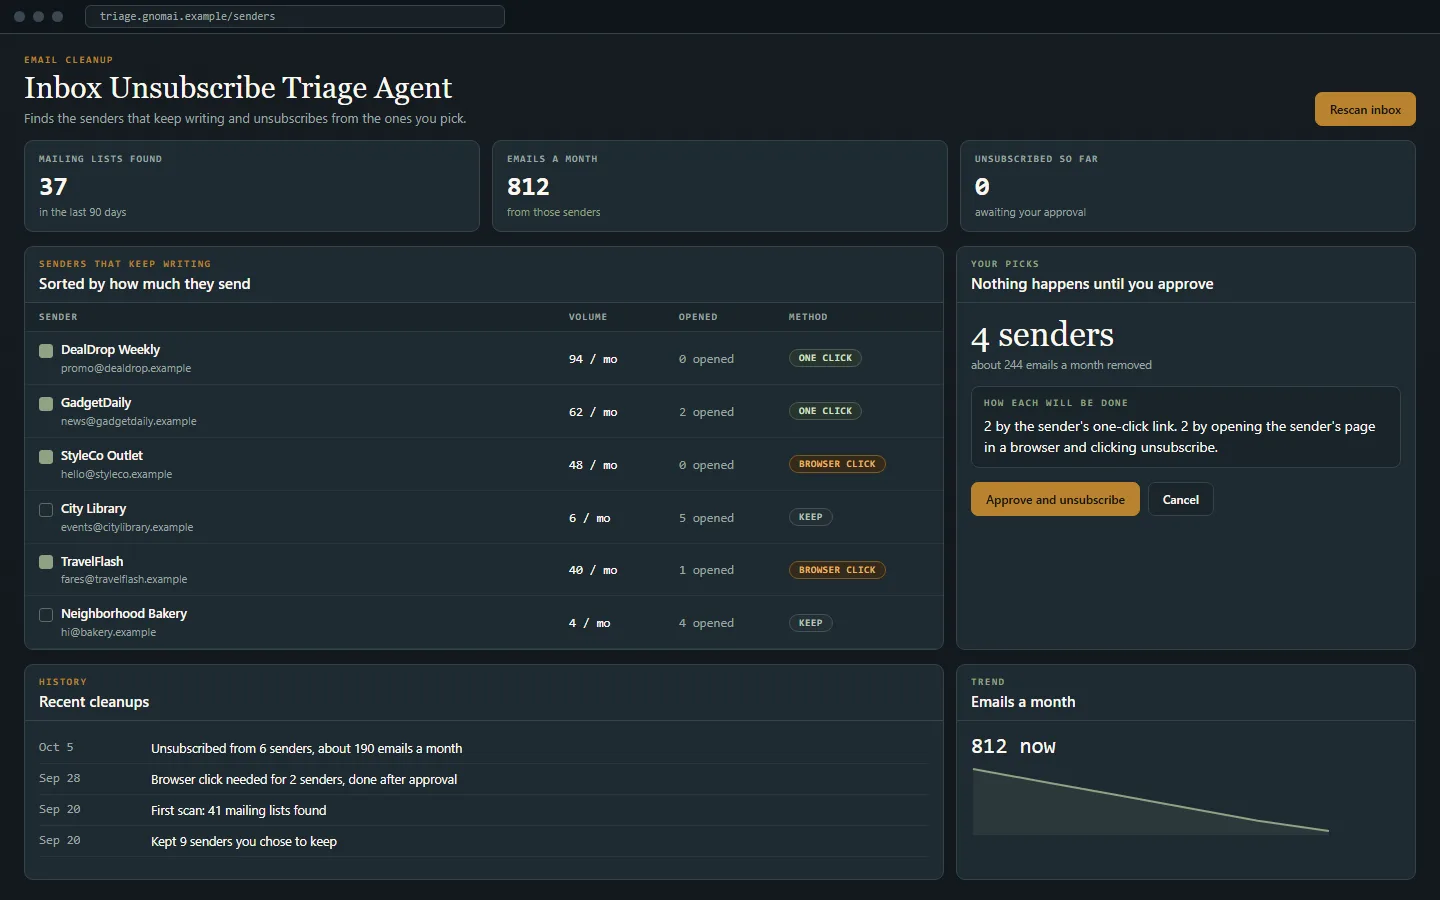1440x900 pixels.
Task: Click the ONE CLICK badge for GadgetDaily
Action: pos(825,411)
